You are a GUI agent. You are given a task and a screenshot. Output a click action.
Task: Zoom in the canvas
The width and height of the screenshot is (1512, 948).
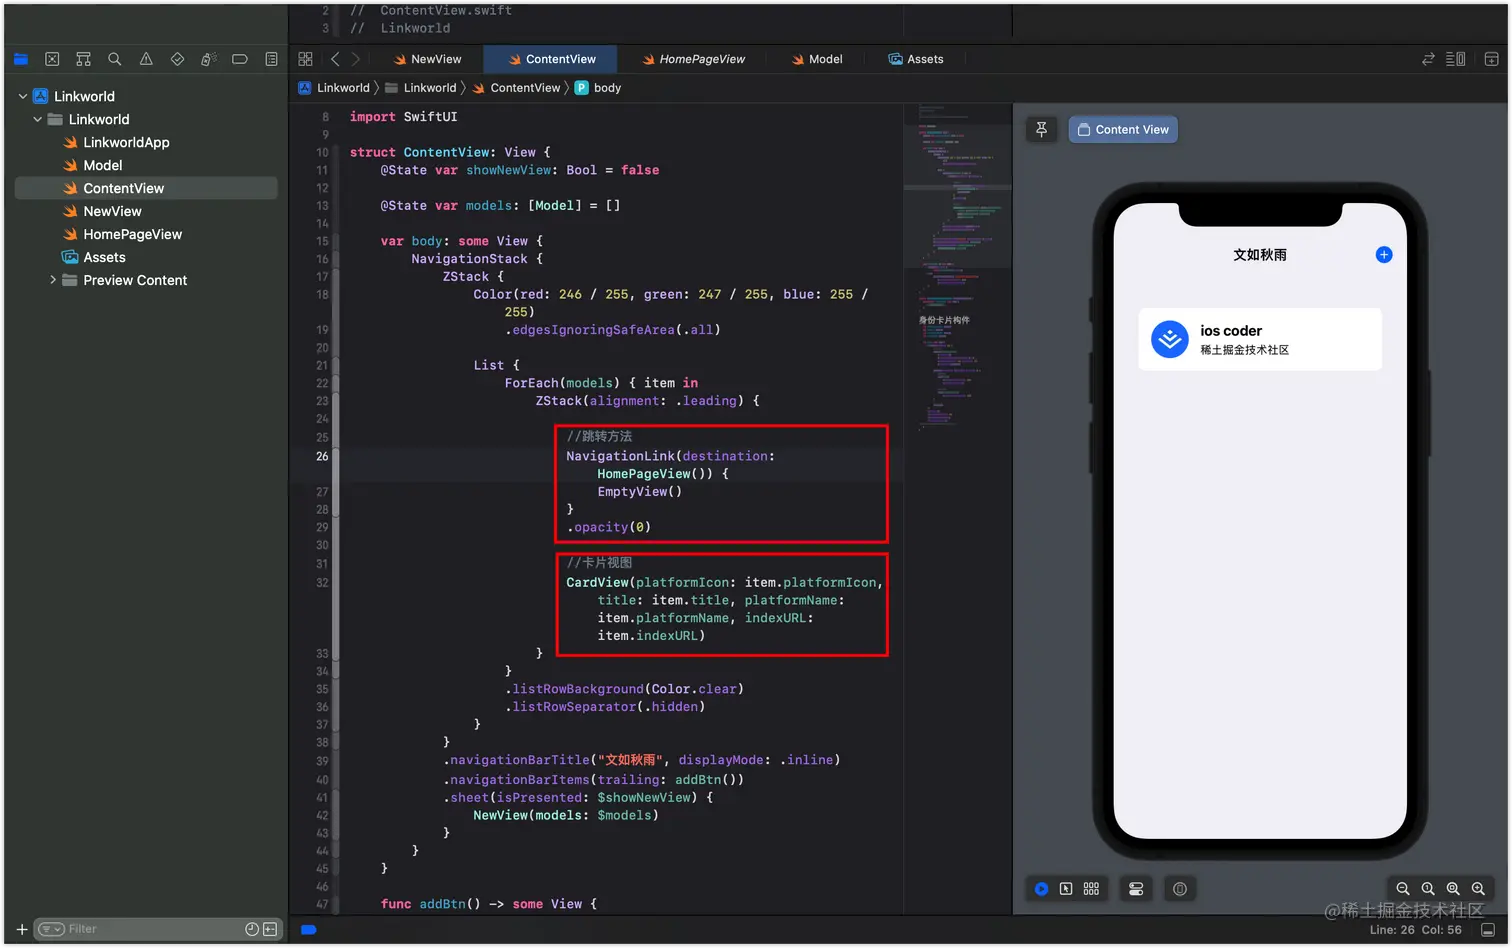pos(1478,888)
